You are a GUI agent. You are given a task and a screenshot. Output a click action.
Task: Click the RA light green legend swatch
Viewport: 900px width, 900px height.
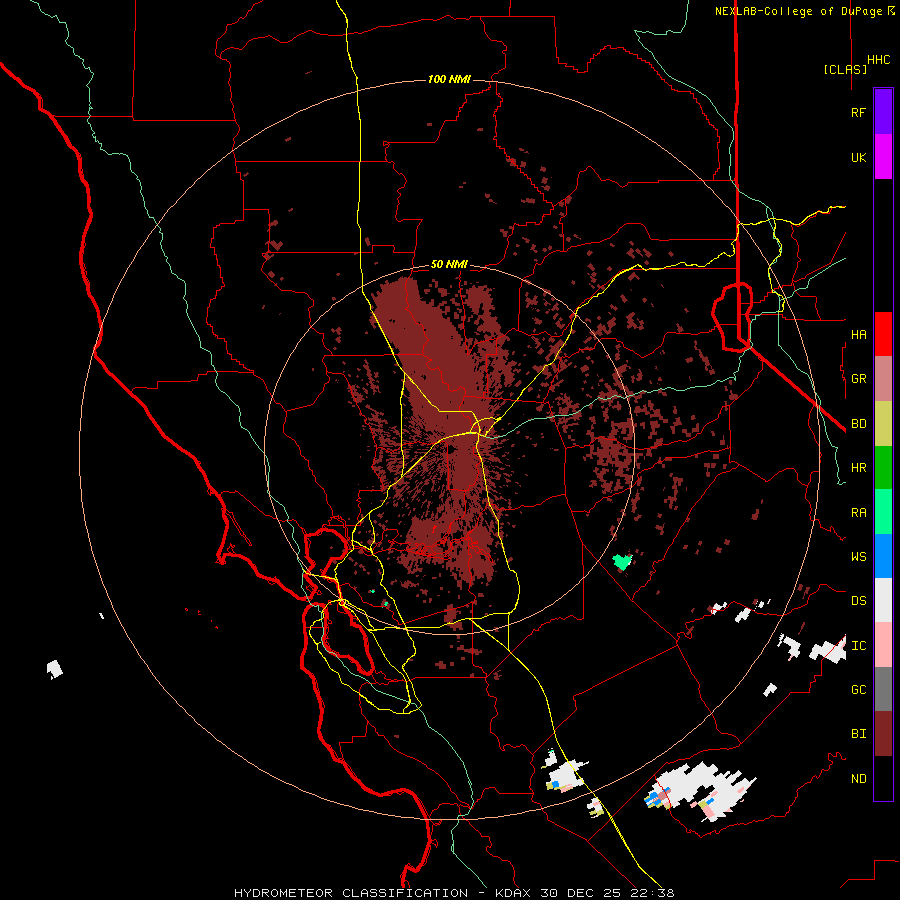click(883, 512)
